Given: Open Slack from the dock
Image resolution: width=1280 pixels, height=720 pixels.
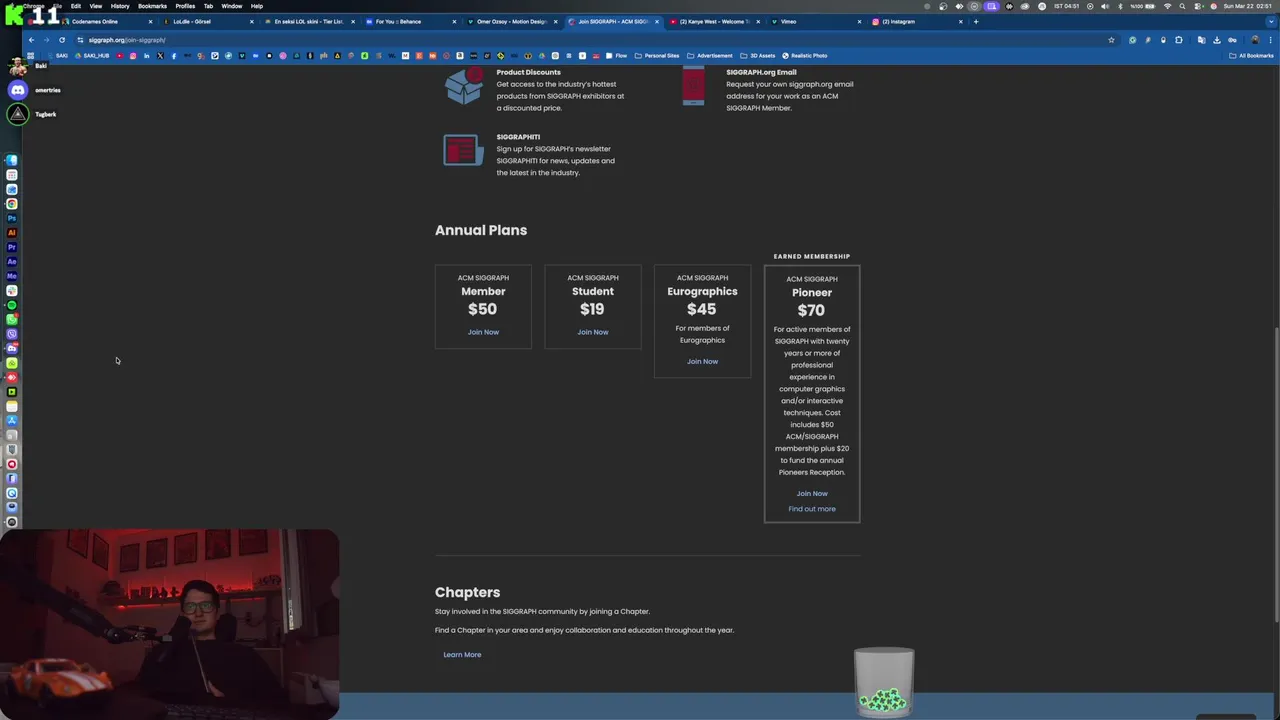Looking at the screenshot, I should 12,290.
